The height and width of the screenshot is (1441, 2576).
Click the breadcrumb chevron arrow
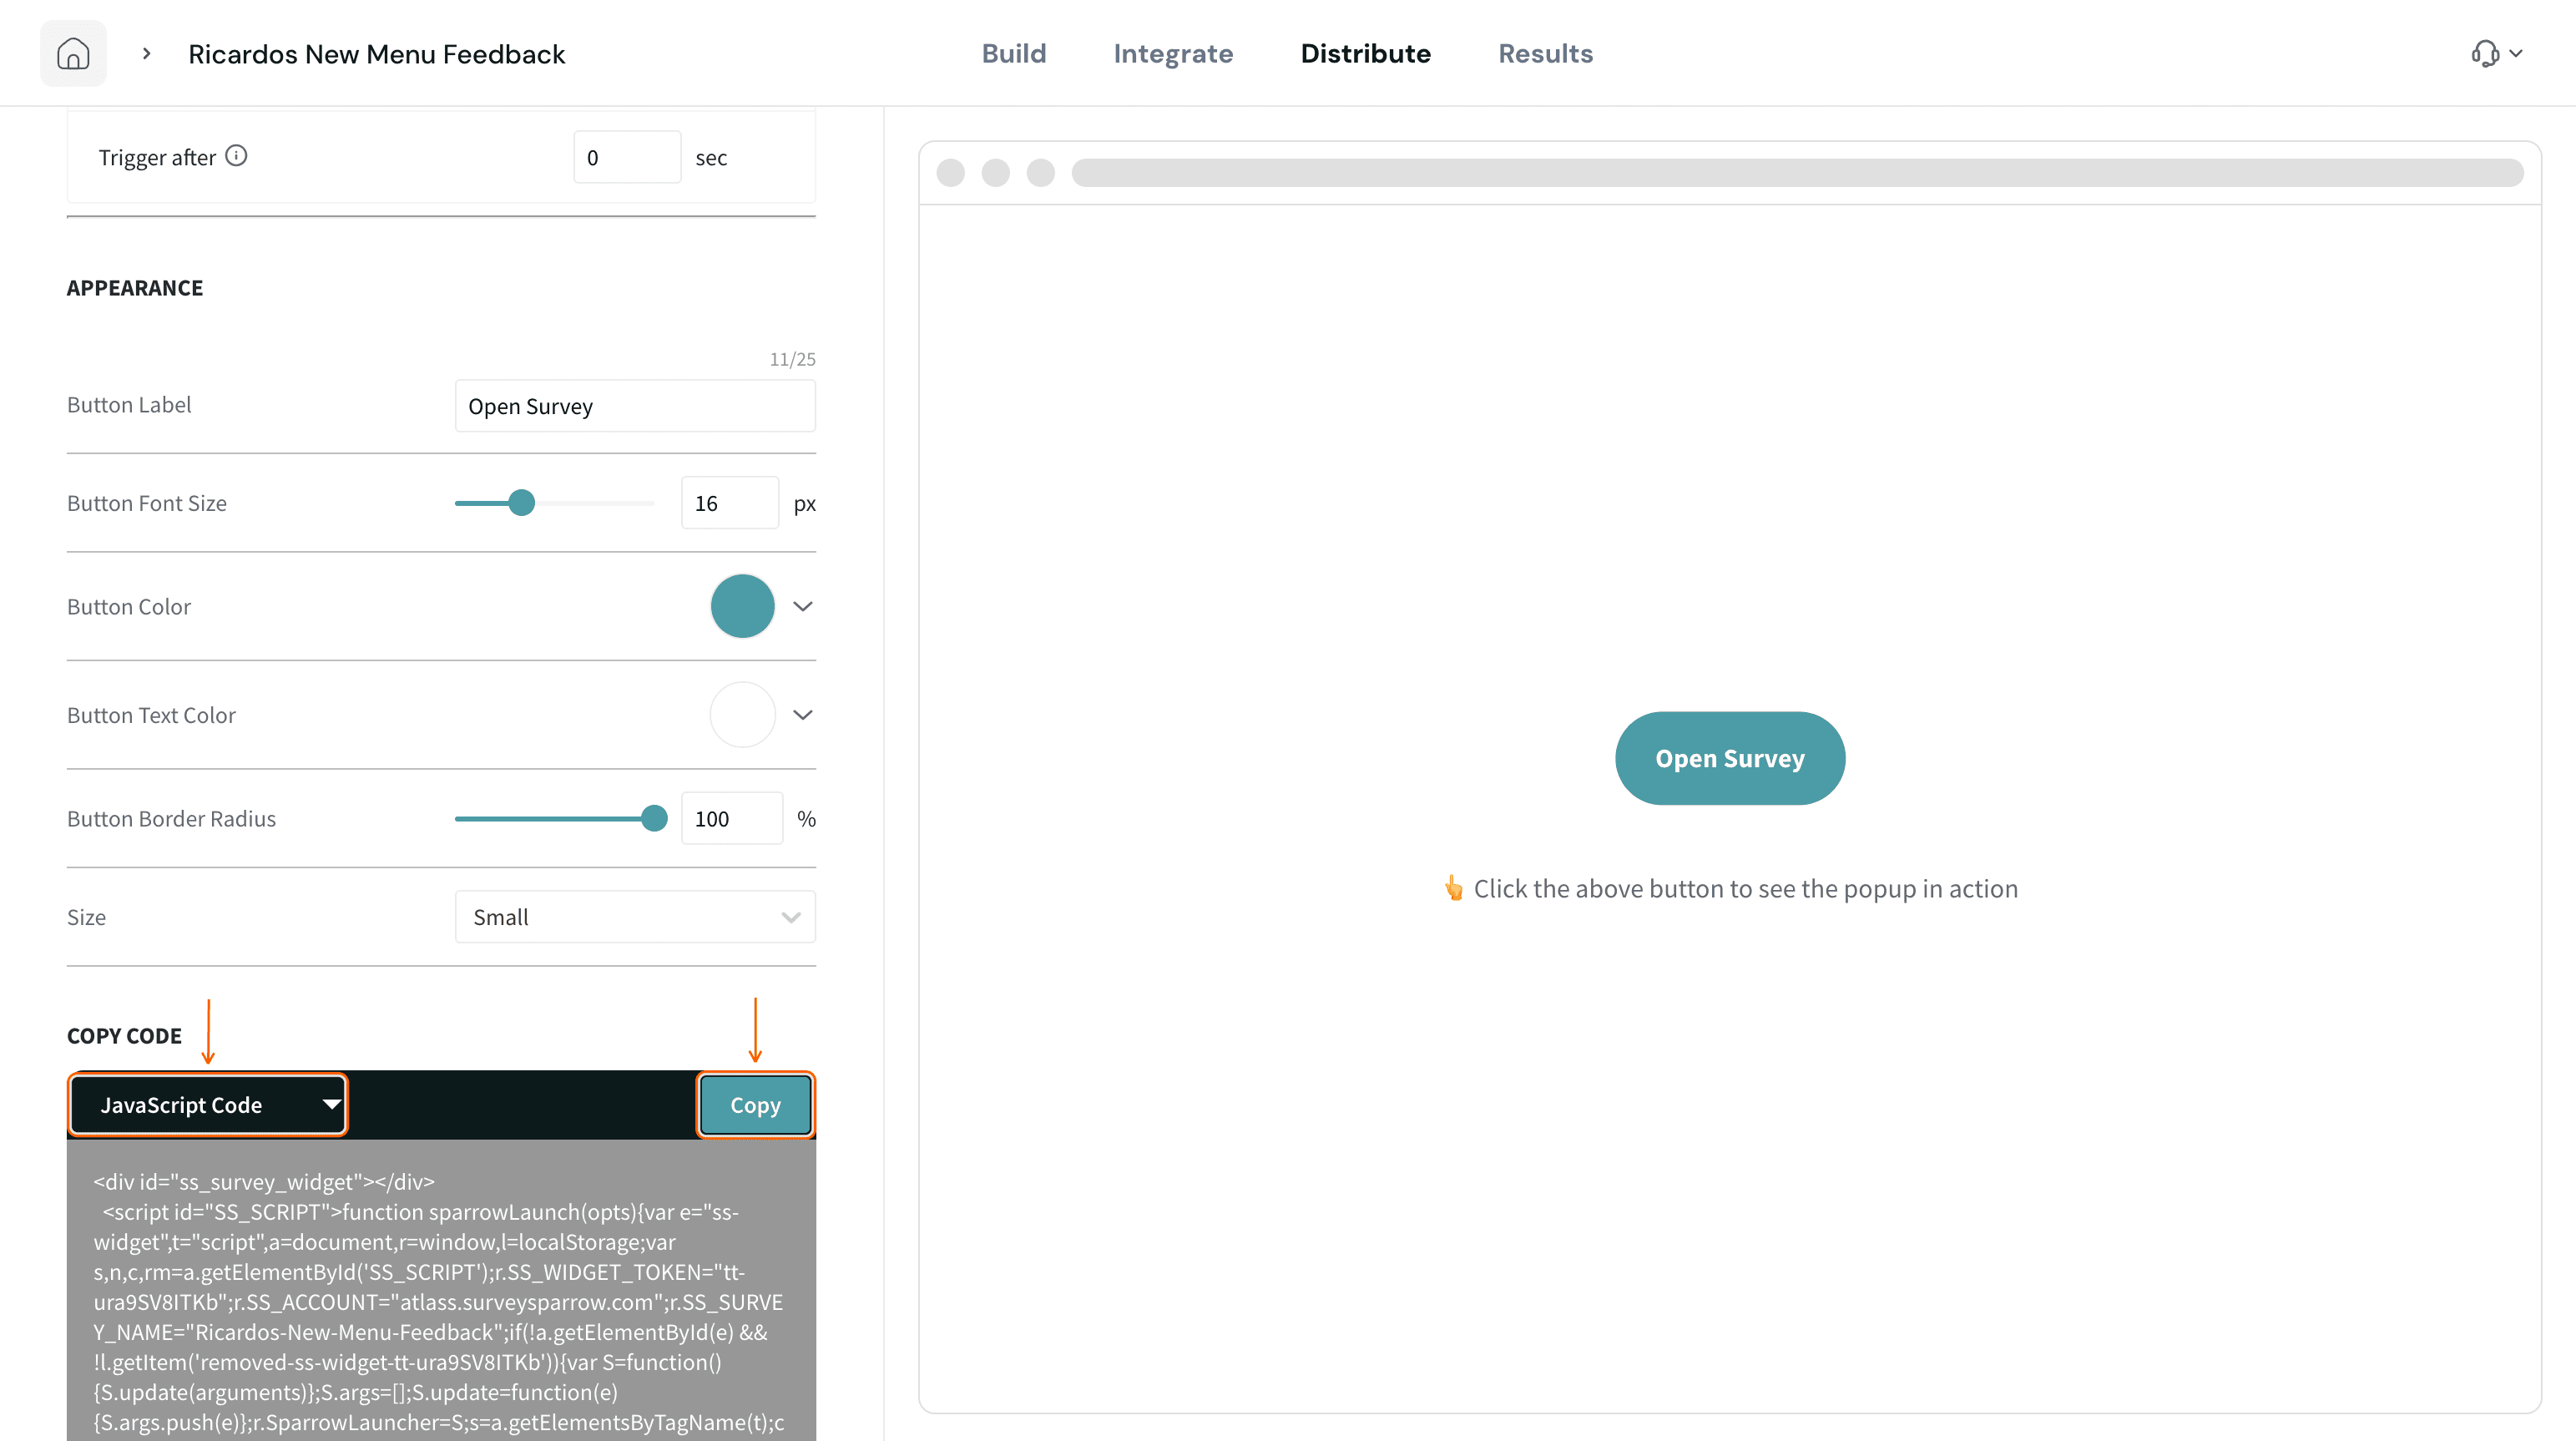(147, 53)
